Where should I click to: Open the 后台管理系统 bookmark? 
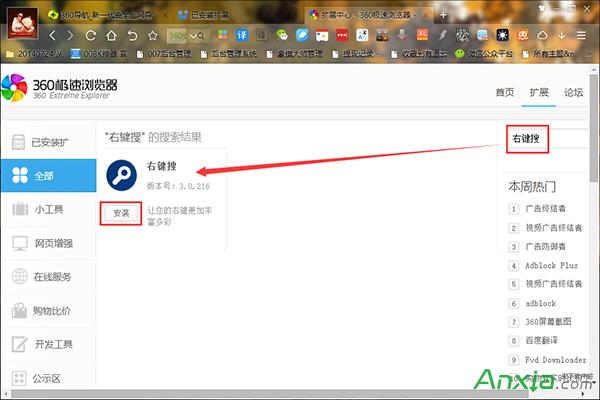click(x=230, y=54)
